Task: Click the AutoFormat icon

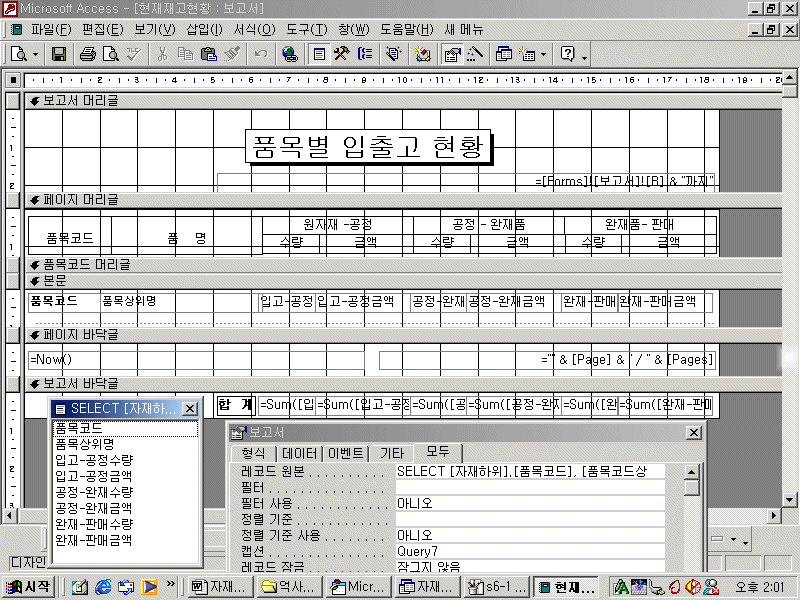Action: [393, 54]
